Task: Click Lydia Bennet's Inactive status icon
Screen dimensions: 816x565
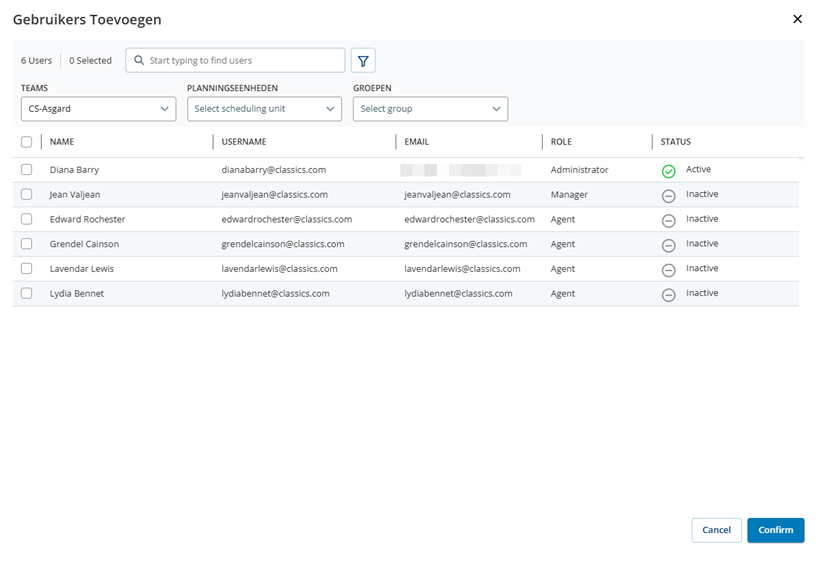Action: [x=669, y=295]
